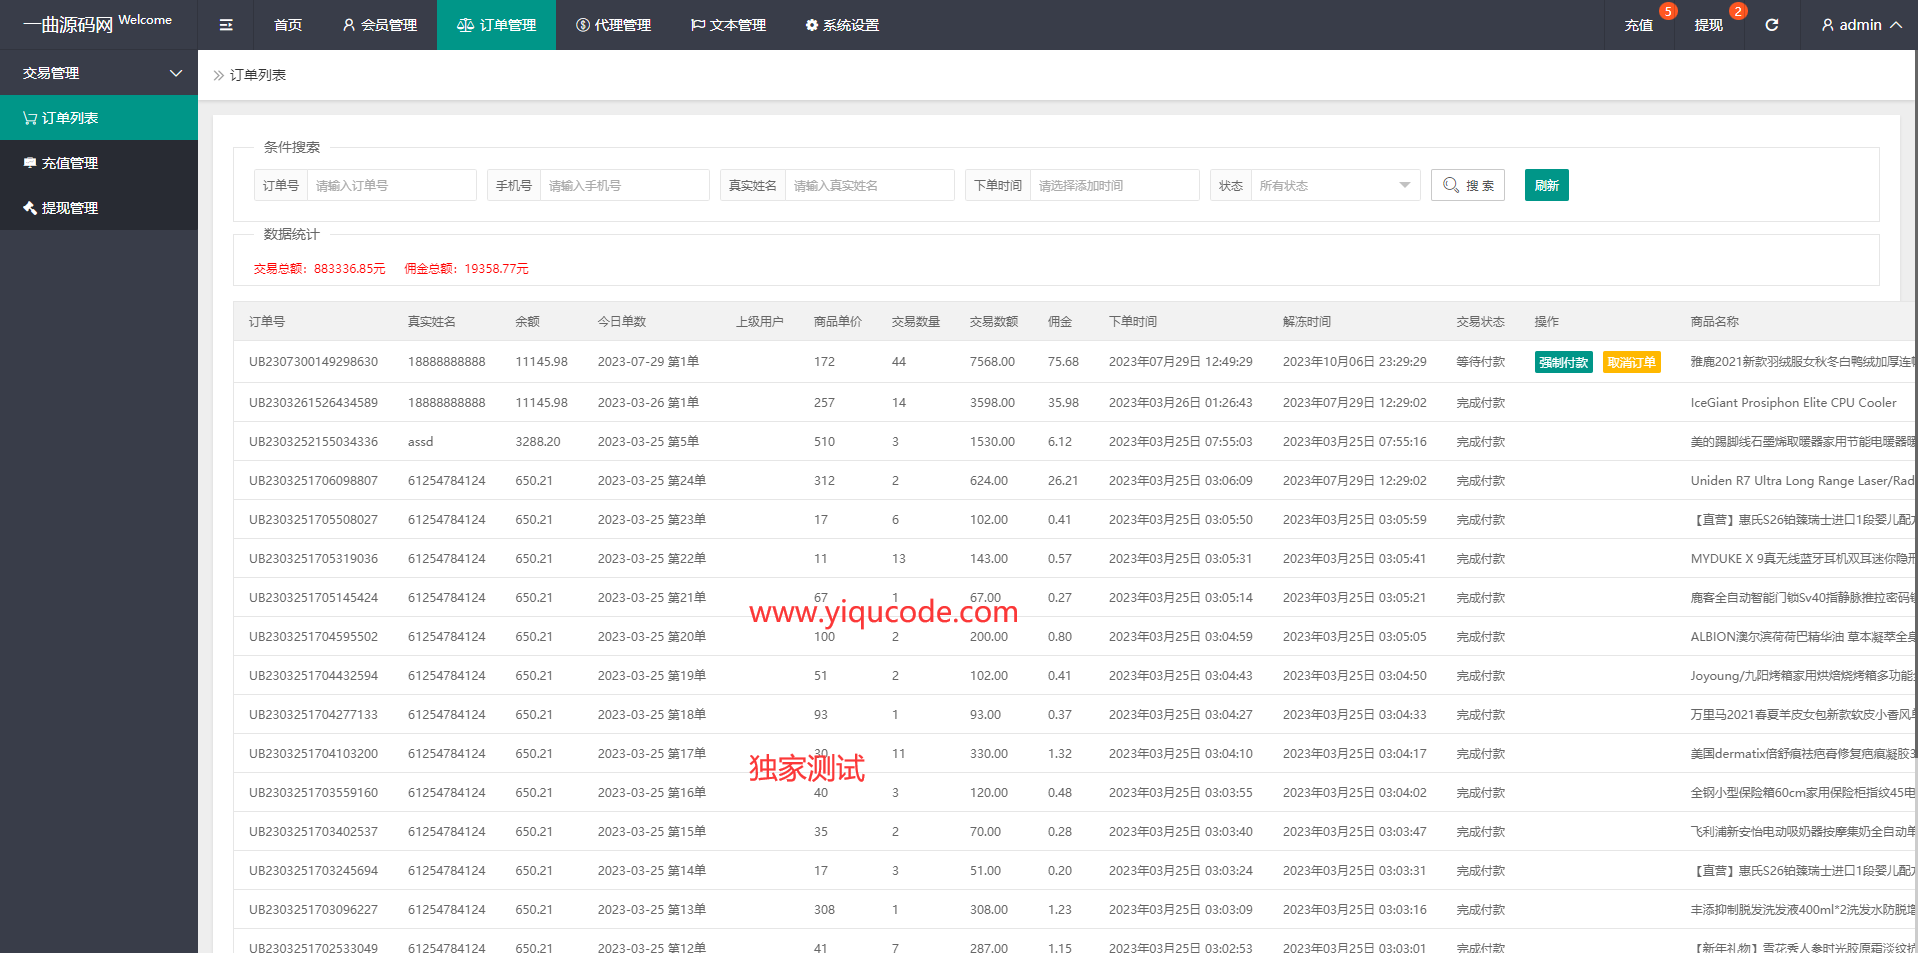Screen dimensions: 1918x953
Task: Open 代理管理 menu
Action: coord(613,25)
